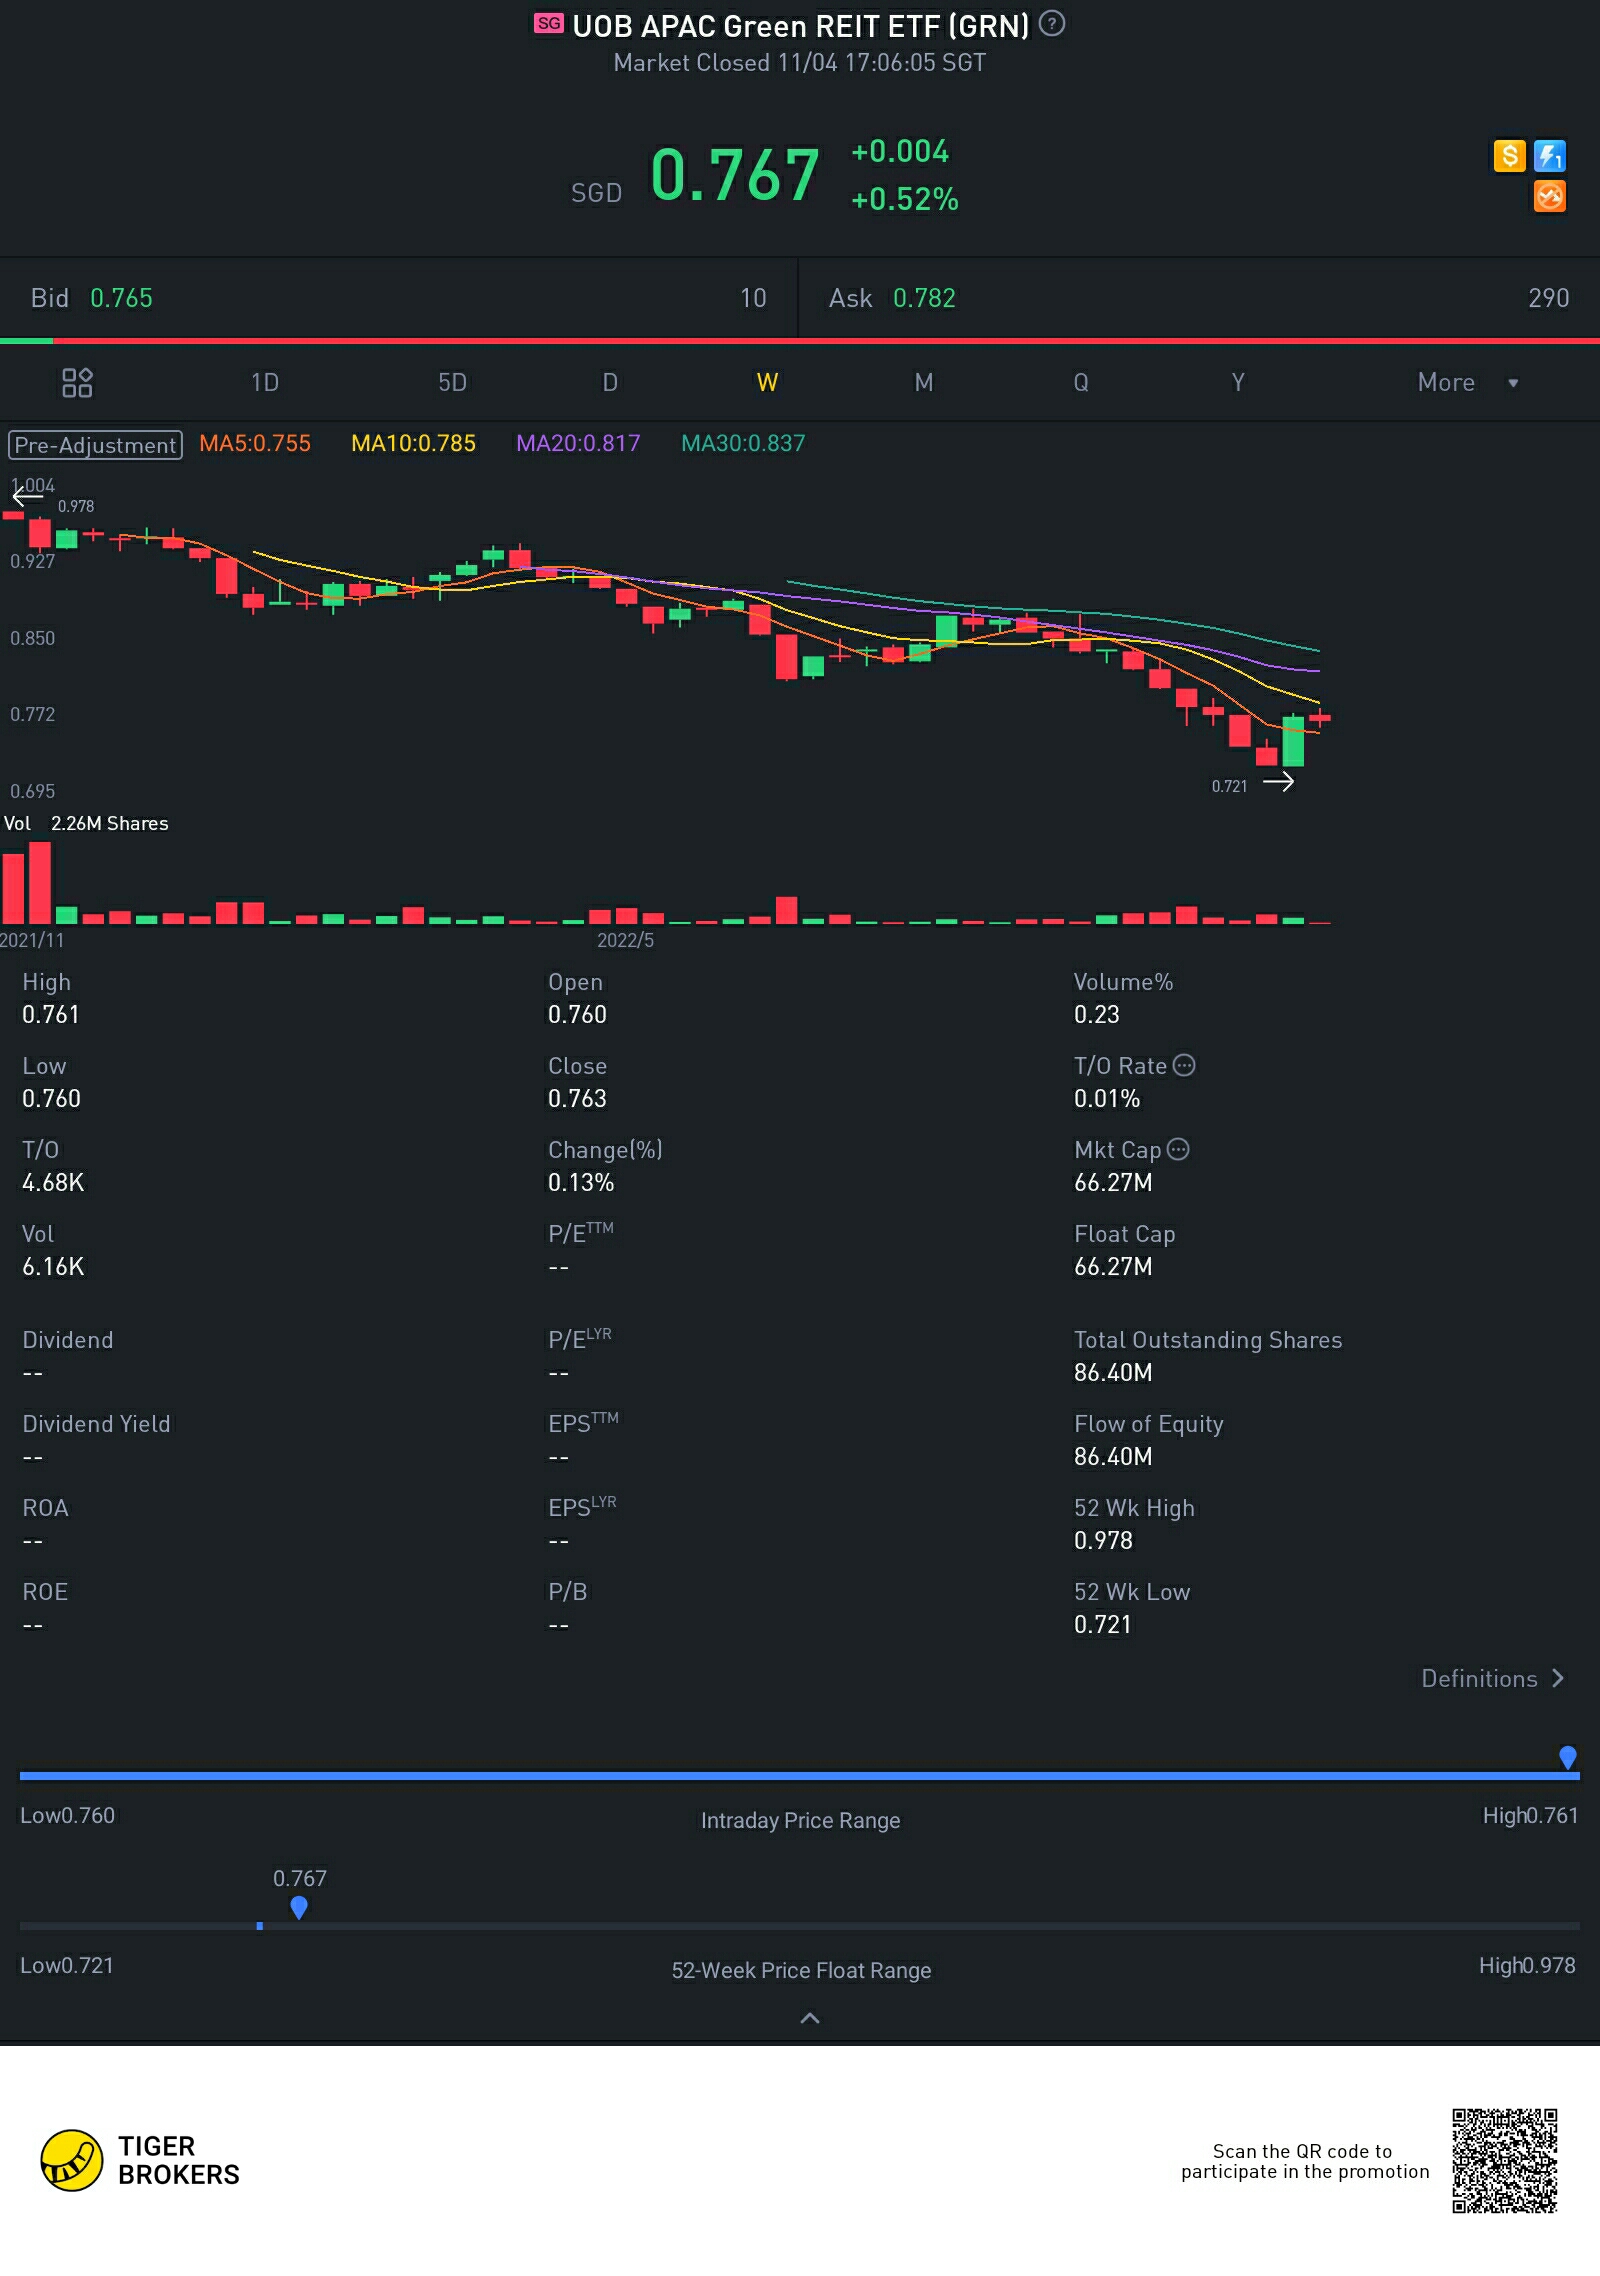The width and height of the screenshot is (1600, 2276).
Task: Select the M monthly chart tab
Action: [924, 382]
